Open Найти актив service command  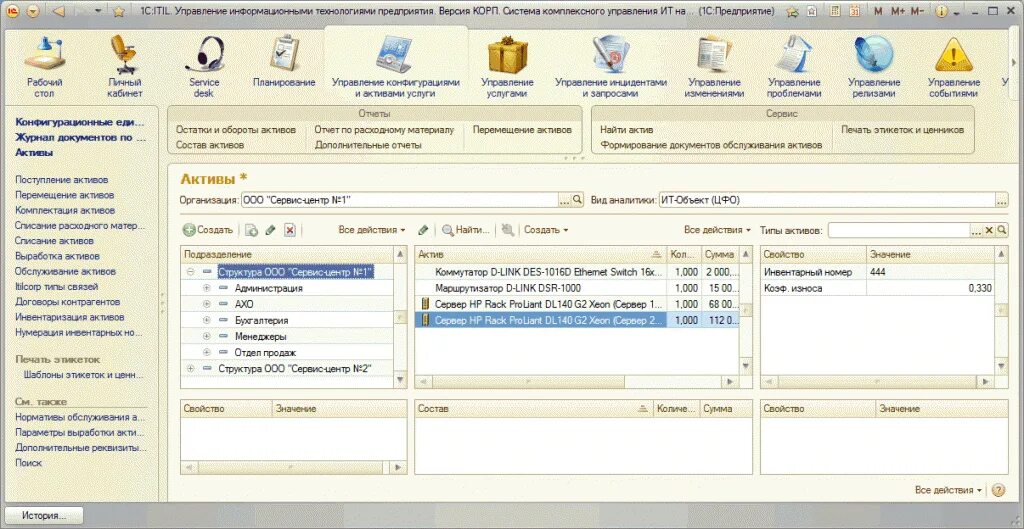tap(627, 130)
